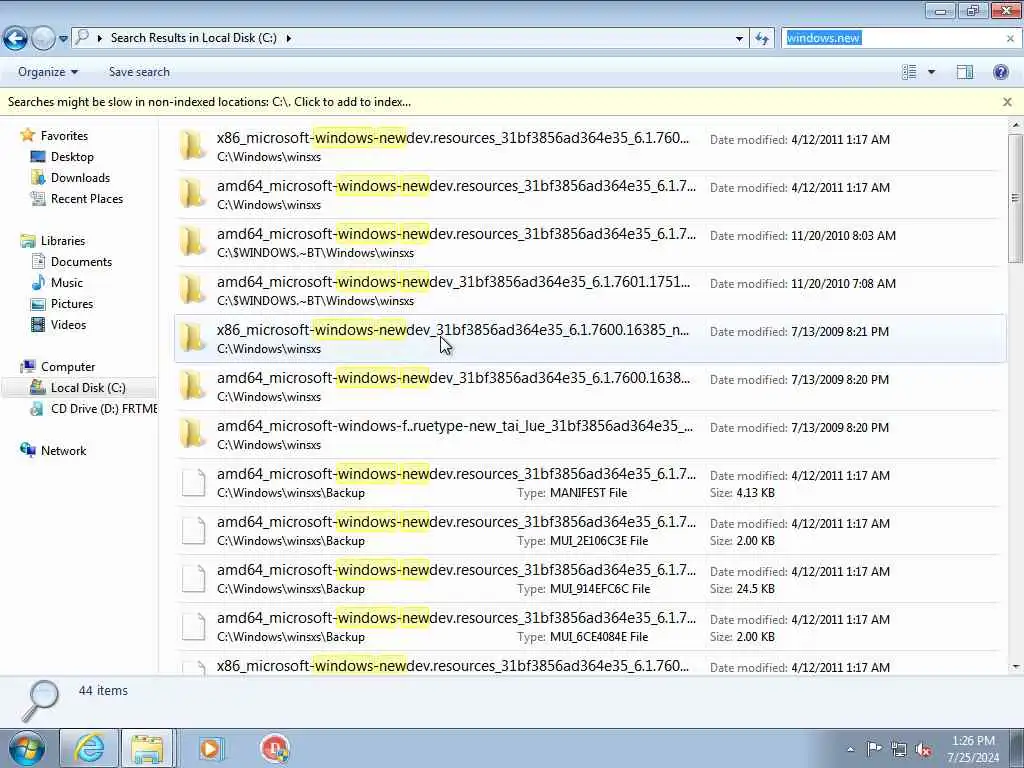The height and width of the screenshot is (768, 1024).
Task: Go back with the Back arrow button
Action: tap(16, 39)
